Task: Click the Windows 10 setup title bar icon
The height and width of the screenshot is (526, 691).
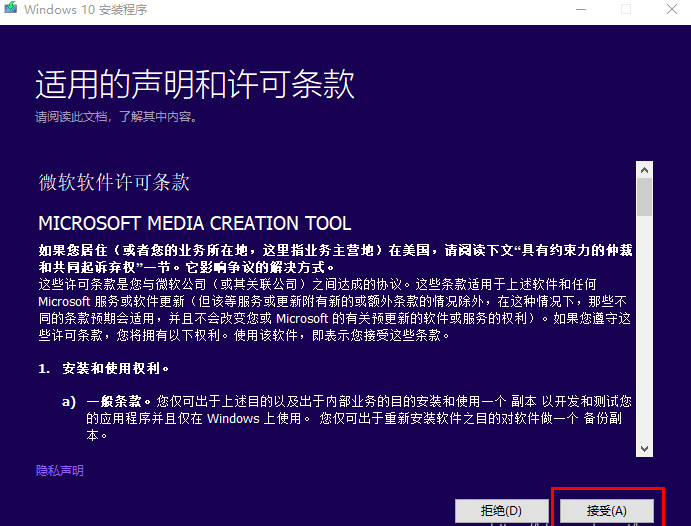Action: 11,8
